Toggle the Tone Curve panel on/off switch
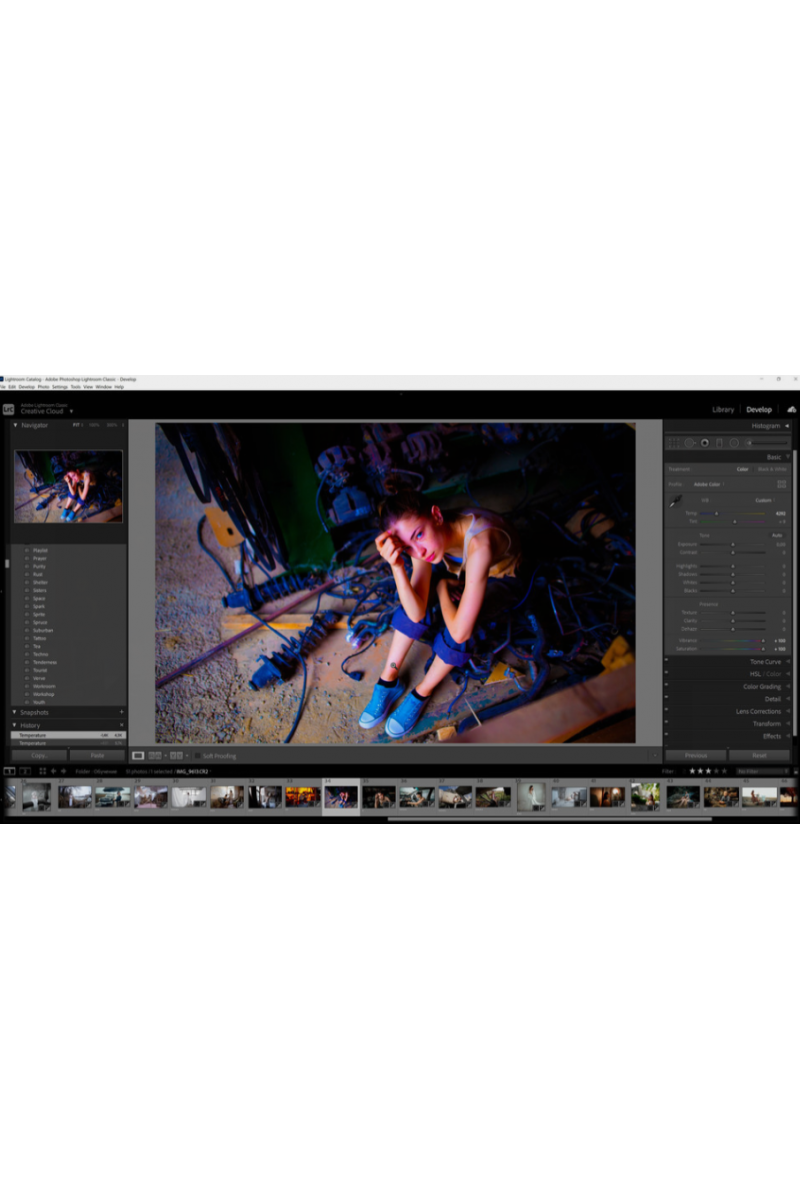 [x=667, y=662]
